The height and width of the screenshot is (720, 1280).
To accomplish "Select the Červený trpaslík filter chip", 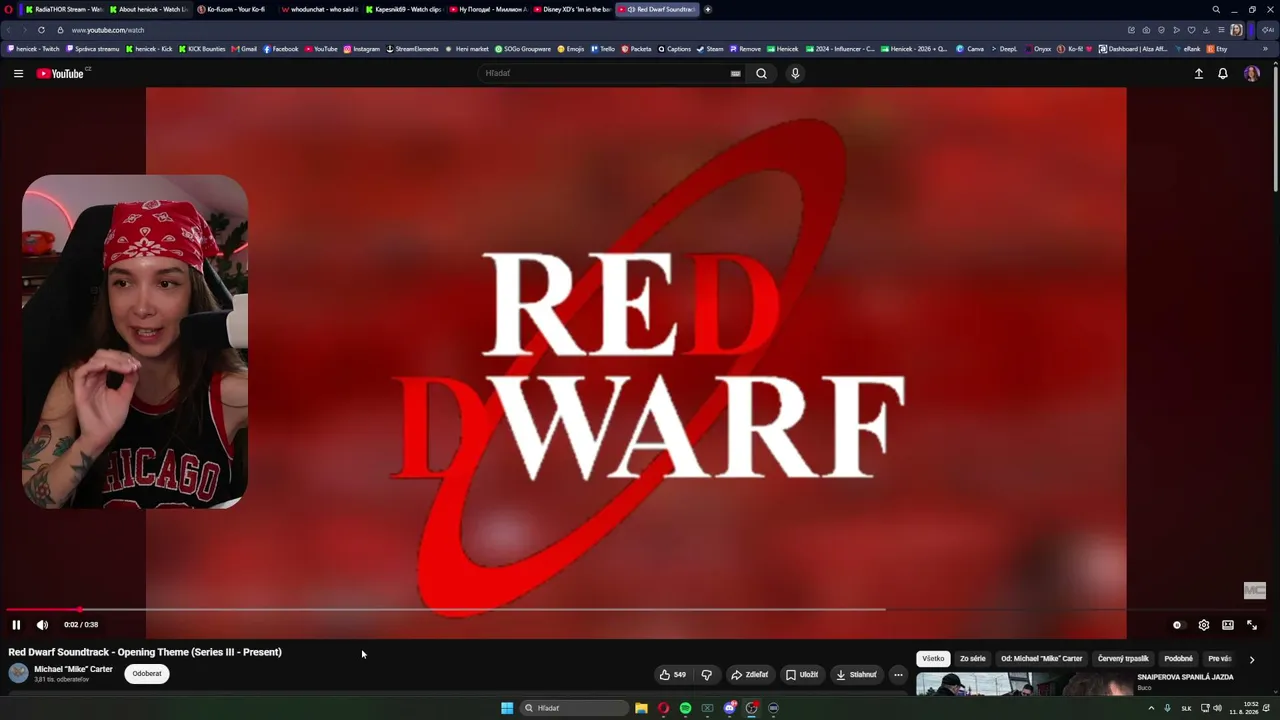I will click(1123, 659).
